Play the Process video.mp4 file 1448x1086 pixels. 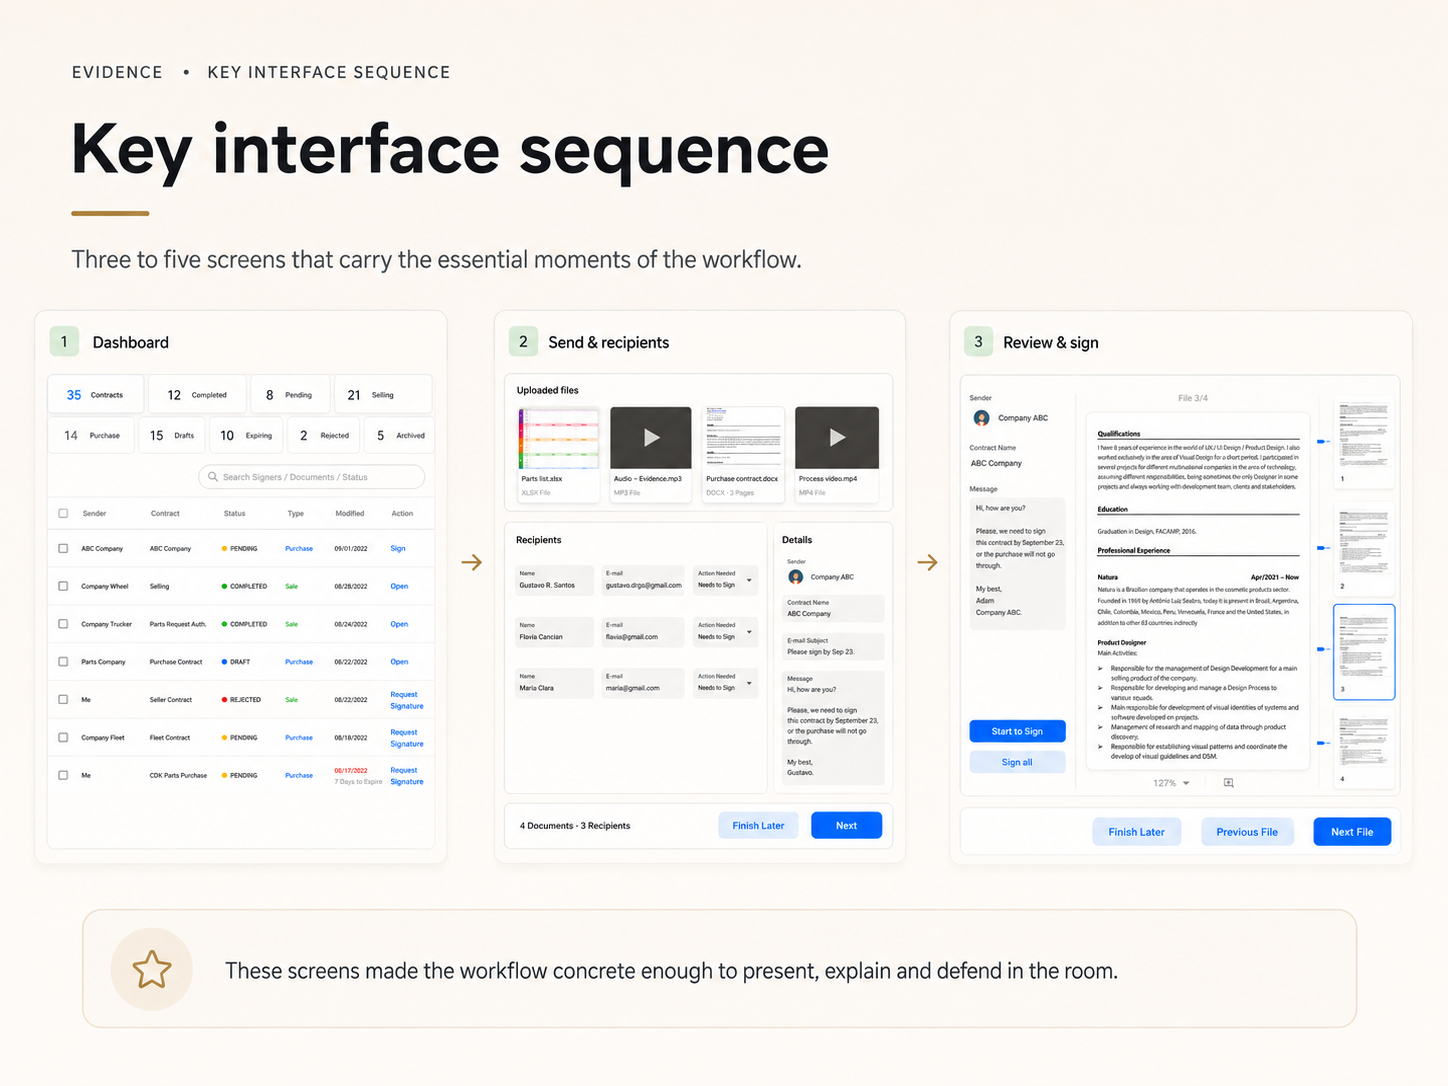[x=837, y=437]
